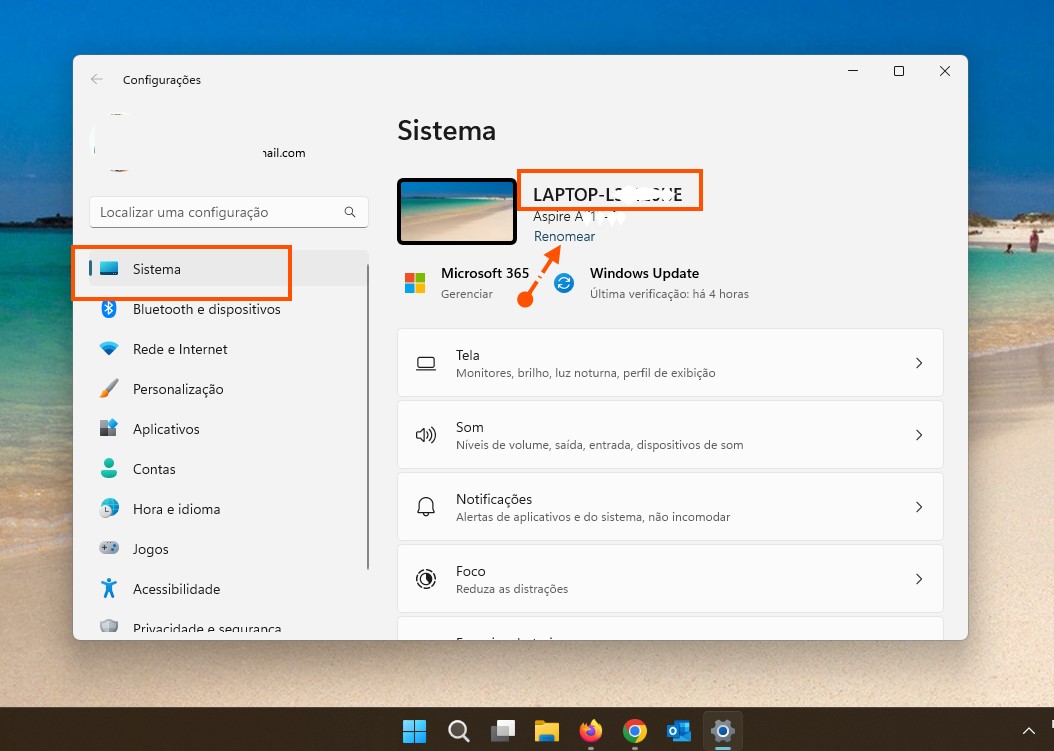Viewport: 1054px width, 751px height.
Task: Click the Microsoft 365 colored logo
Action: pos(415,283)
